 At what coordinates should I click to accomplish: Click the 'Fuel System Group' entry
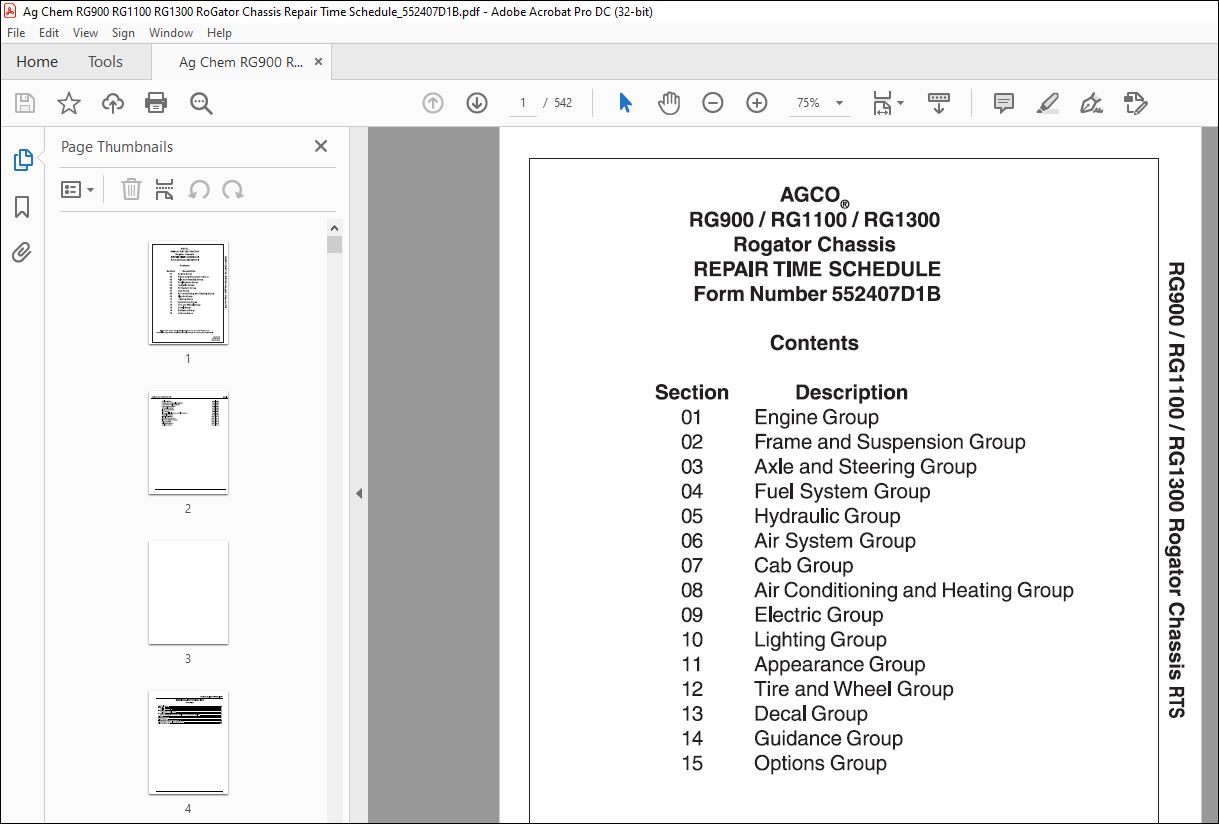[x=842, y=492]
